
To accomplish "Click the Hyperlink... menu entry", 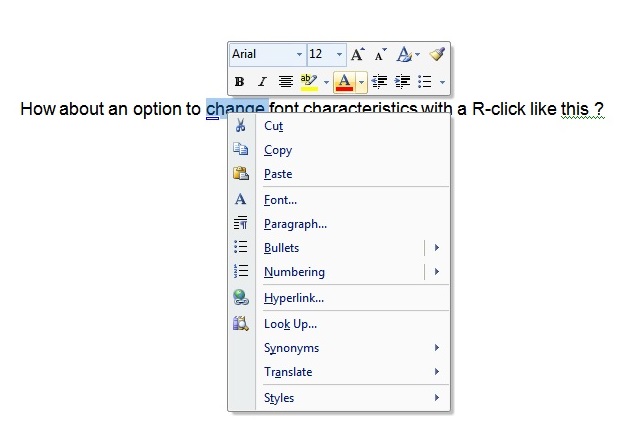I will coord(293,298).
